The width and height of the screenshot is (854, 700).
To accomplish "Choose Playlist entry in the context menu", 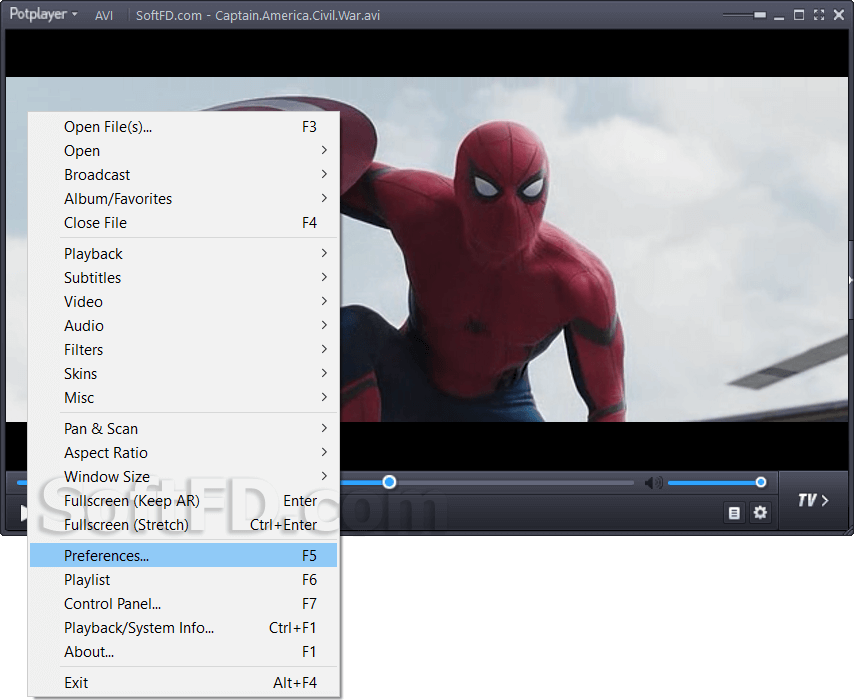I will point(184,580).
